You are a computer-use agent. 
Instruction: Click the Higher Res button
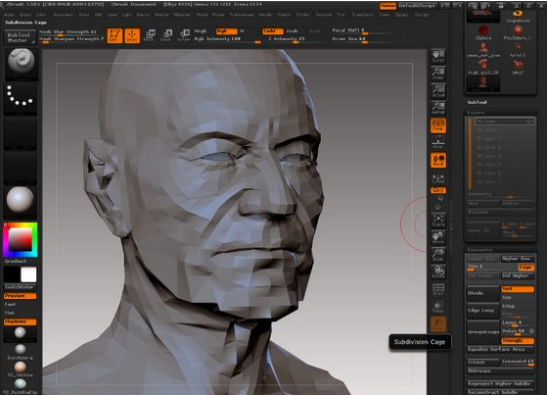518,259
